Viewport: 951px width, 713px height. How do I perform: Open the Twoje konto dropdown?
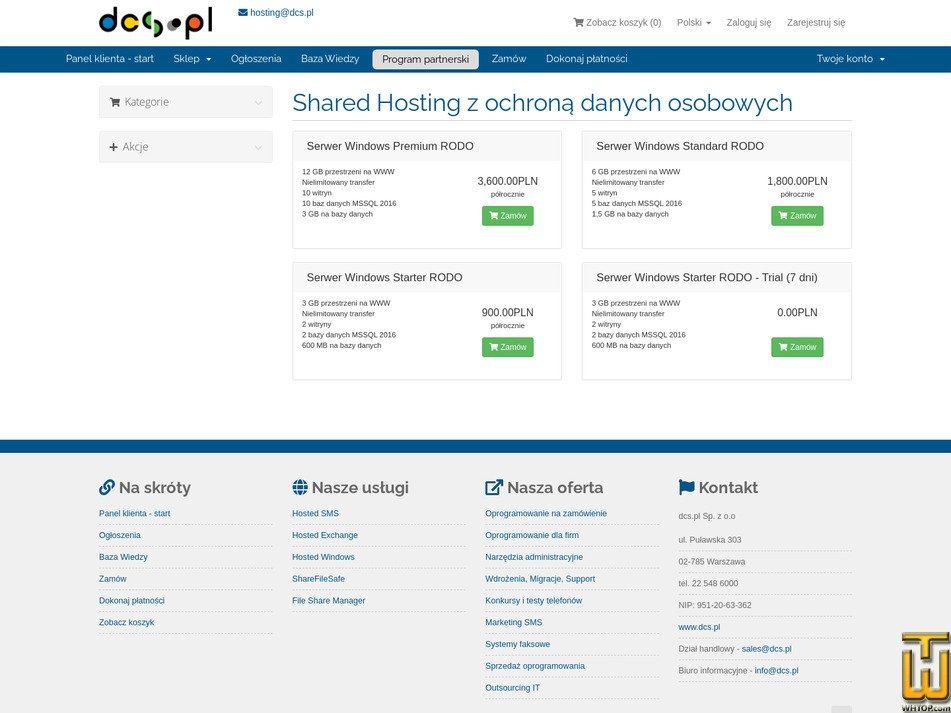click(850, 59)
